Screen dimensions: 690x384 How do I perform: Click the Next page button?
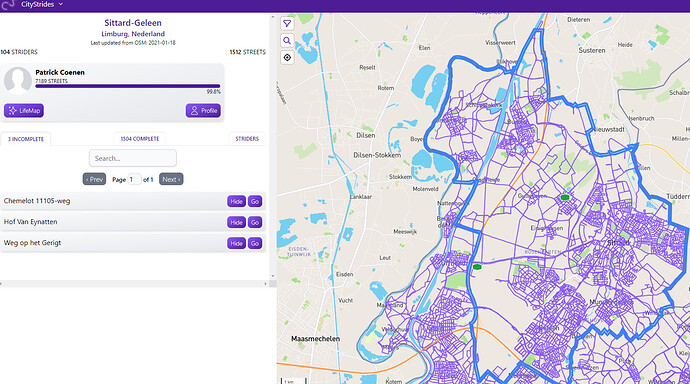[171, 179]
